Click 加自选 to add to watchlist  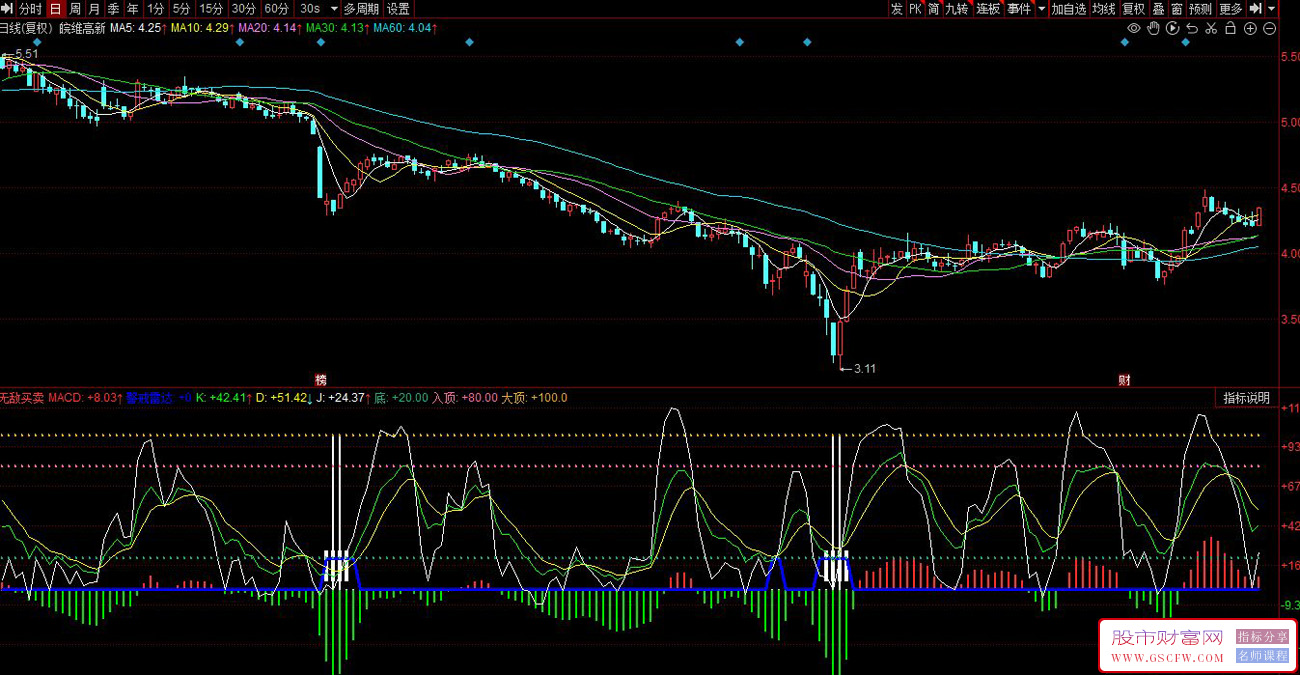coord(1069,8)
